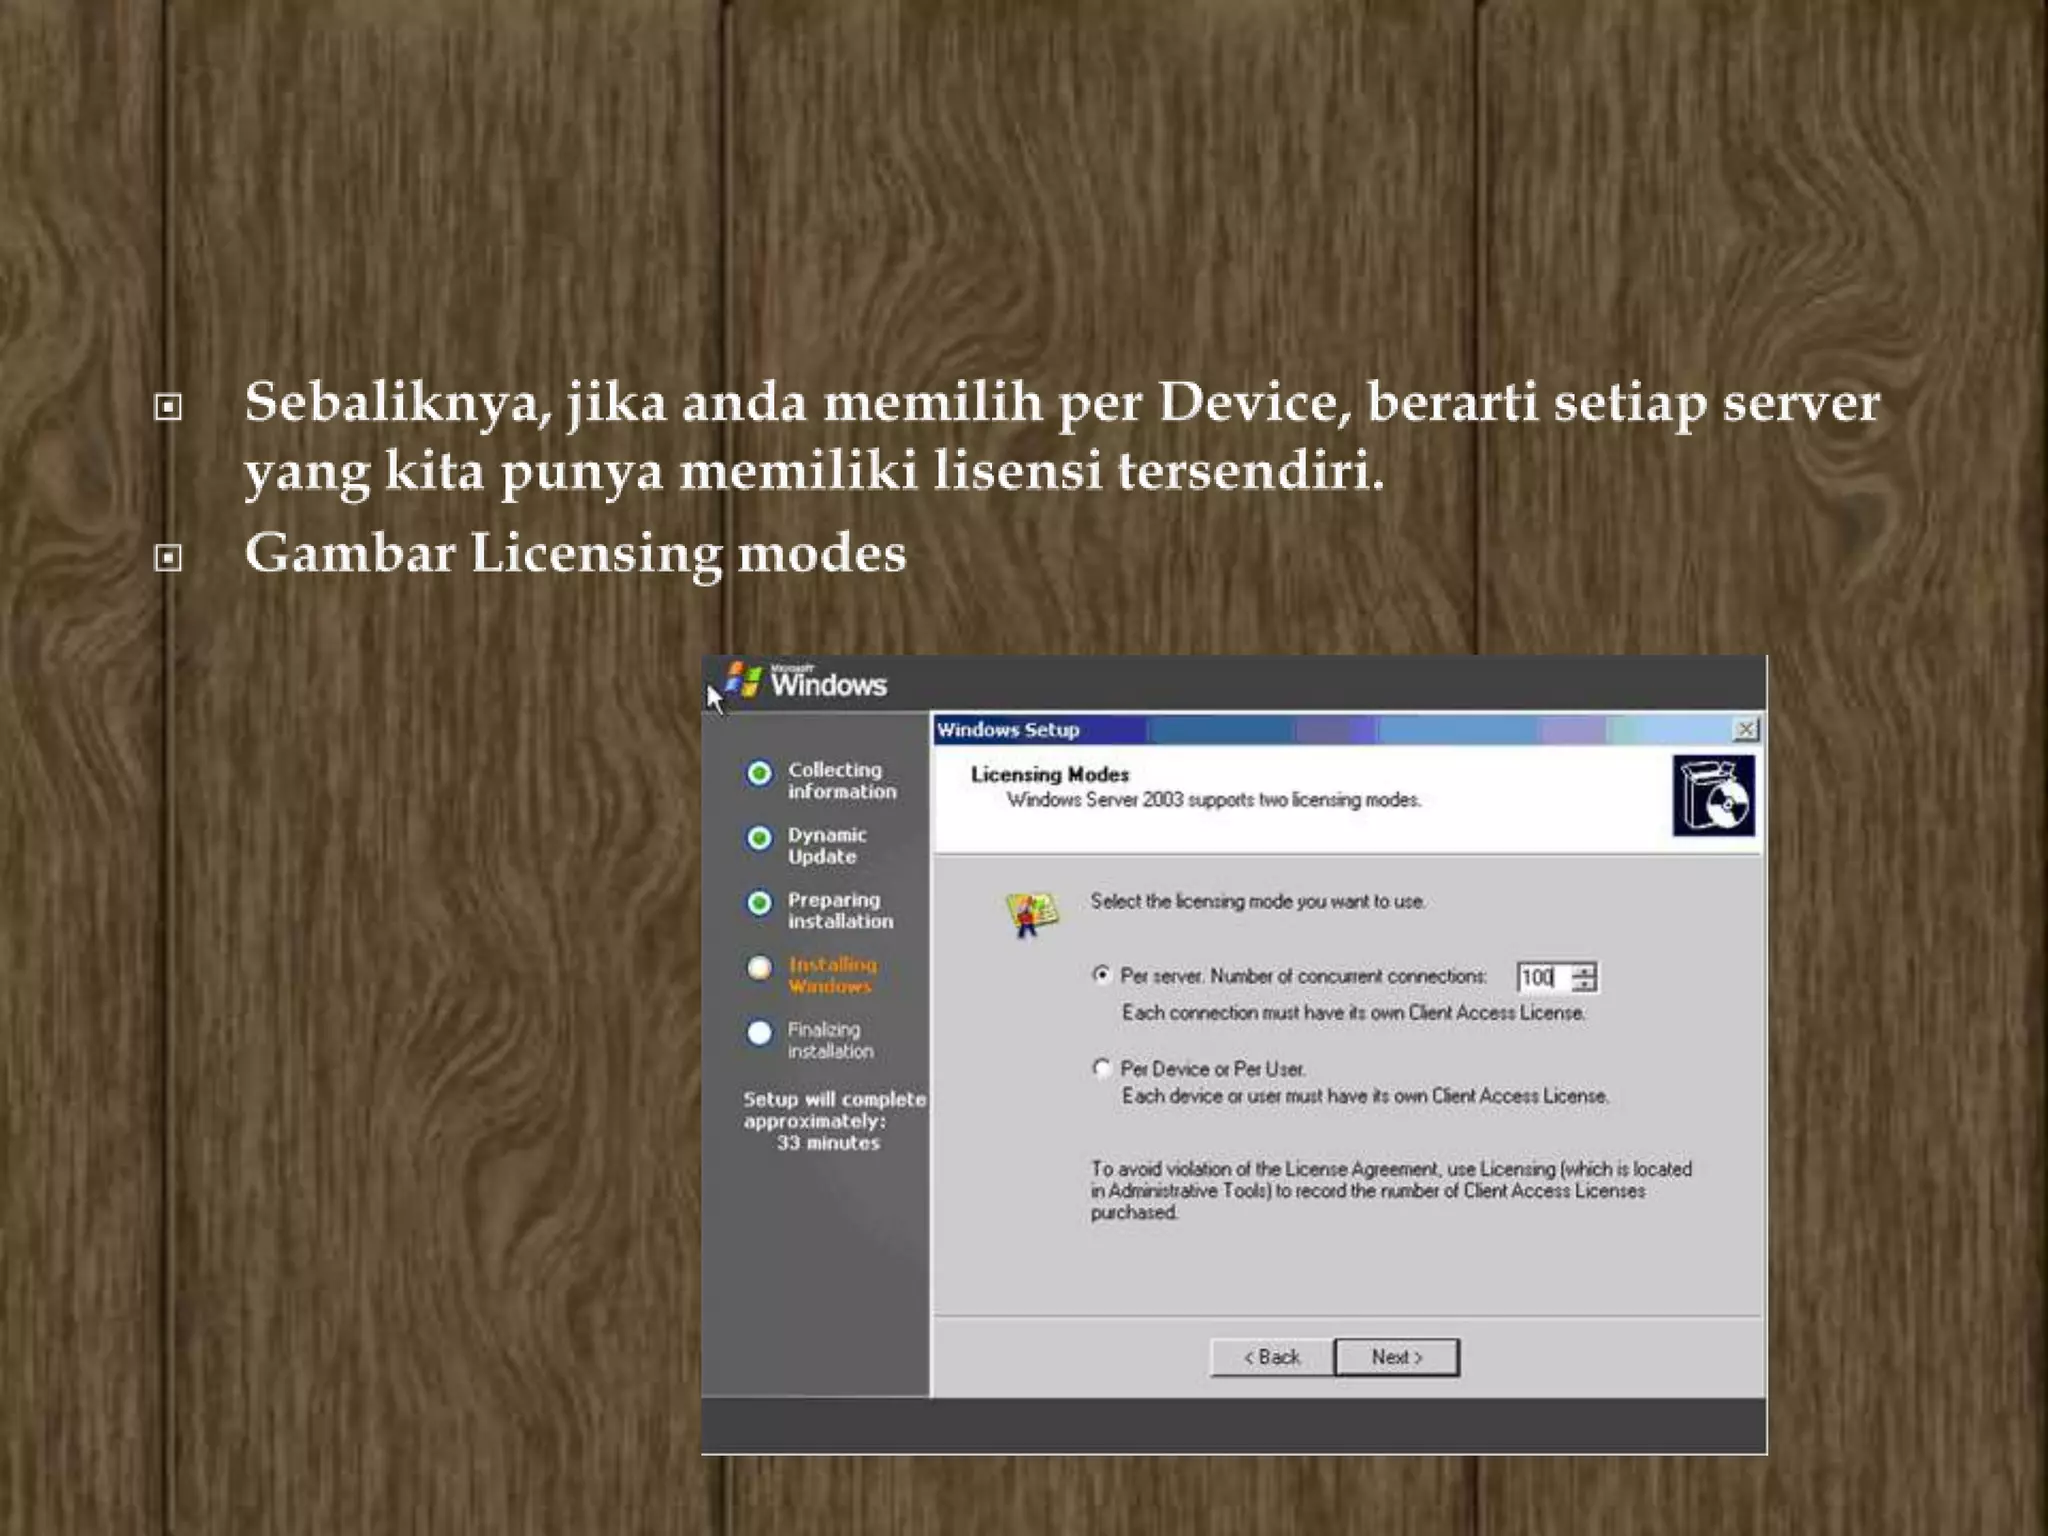Viewport: 2048px width, 1536px height.
Task: Click the software box and CD icon
Action: (1713, 796)
